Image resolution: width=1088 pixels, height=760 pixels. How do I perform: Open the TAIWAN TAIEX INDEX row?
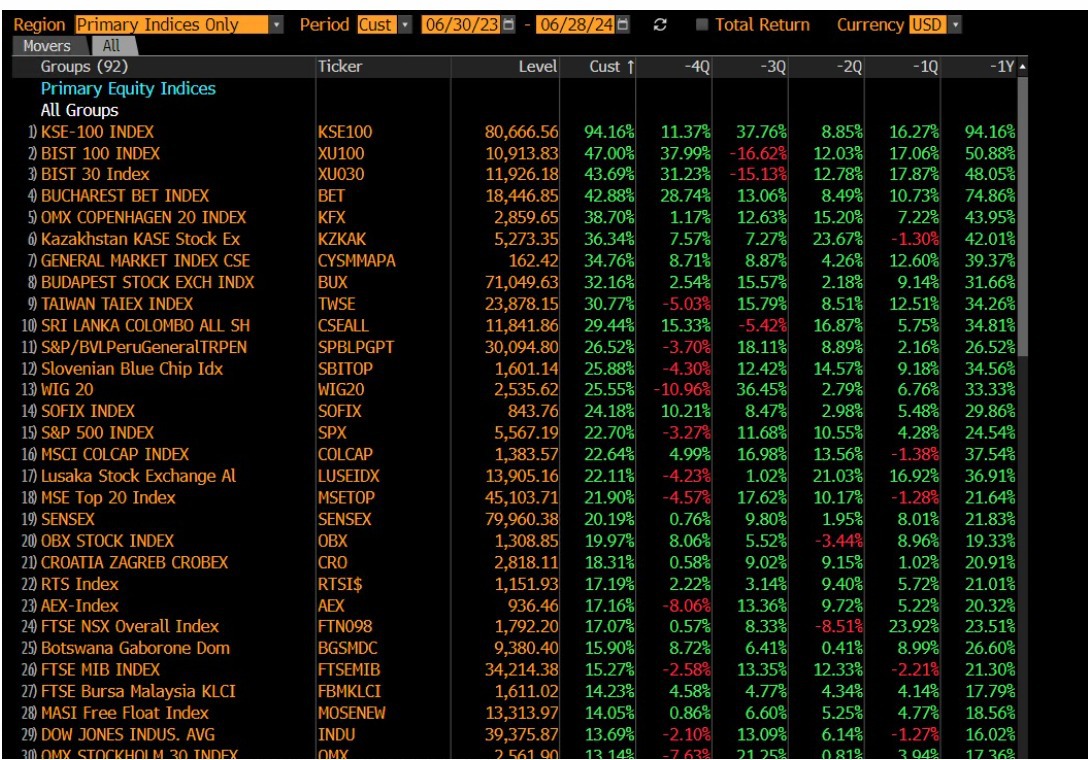[x=514, y=304]
